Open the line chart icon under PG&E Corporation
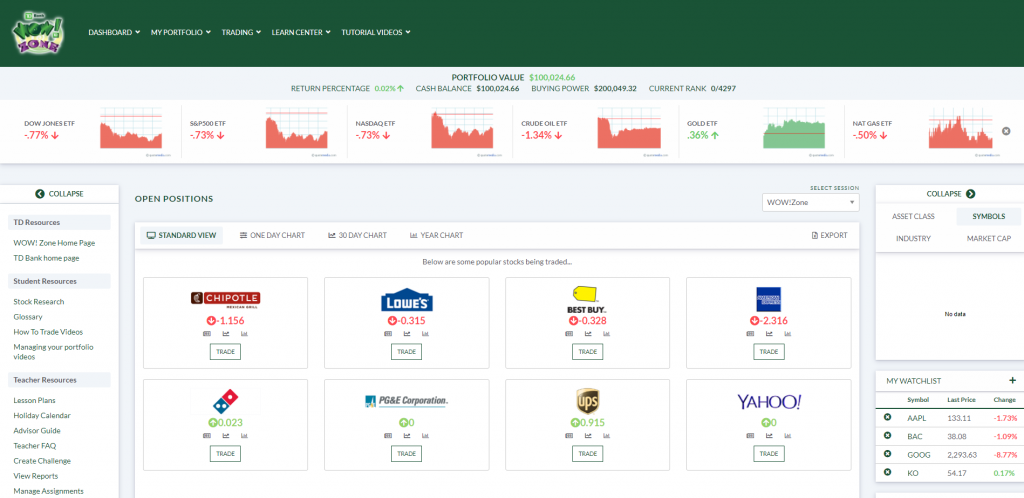Viewport: 1024px width, 498px height. click(407, 435)
